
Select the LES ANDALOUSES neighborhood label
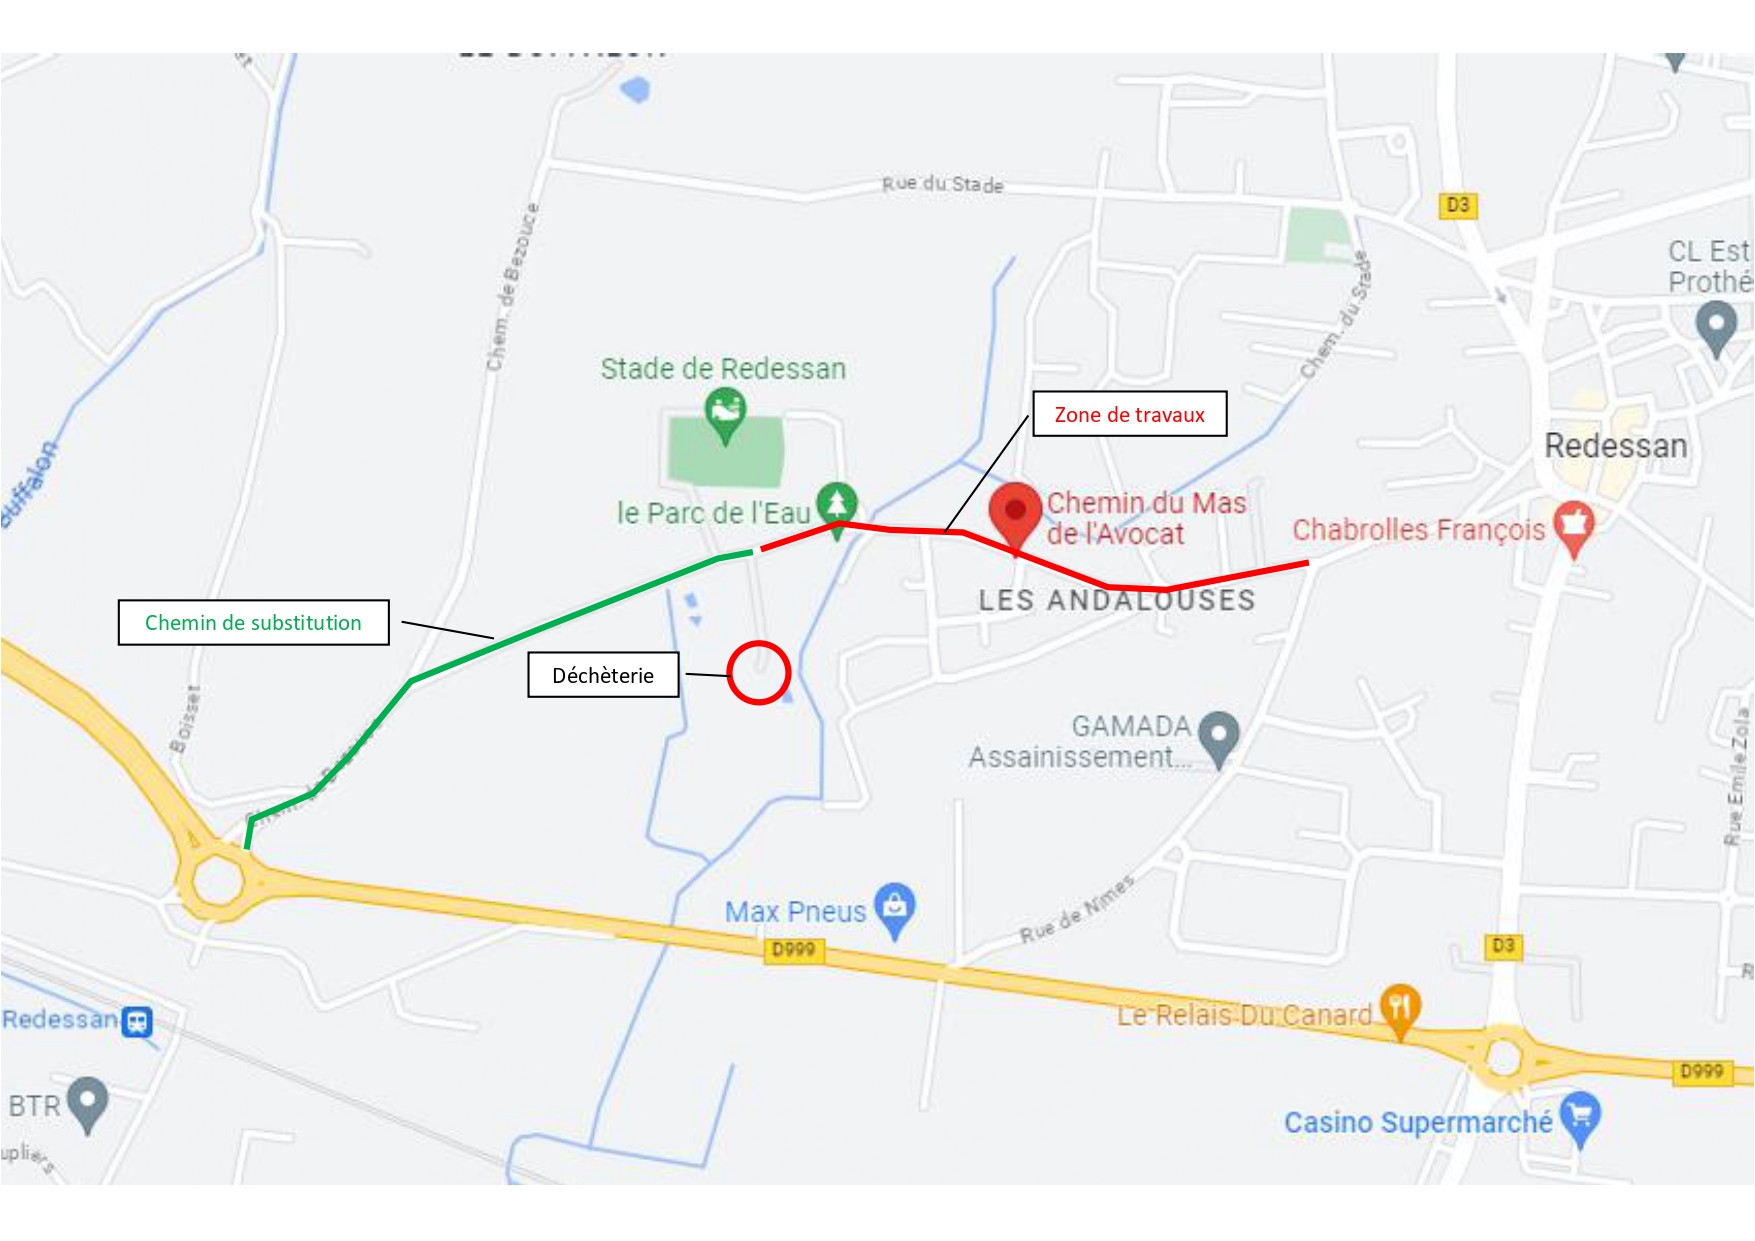tap(1117, 600)
